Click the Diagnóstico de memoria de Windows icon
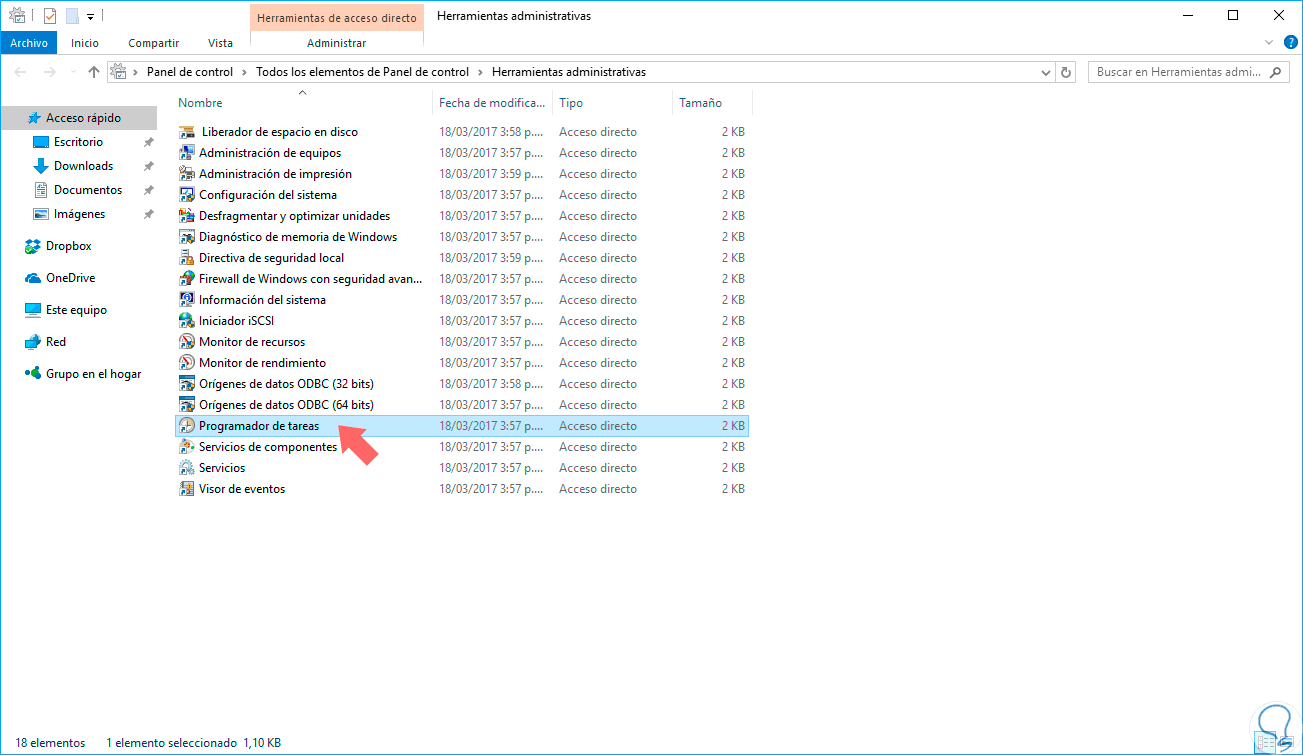 [x=187, y=237]
